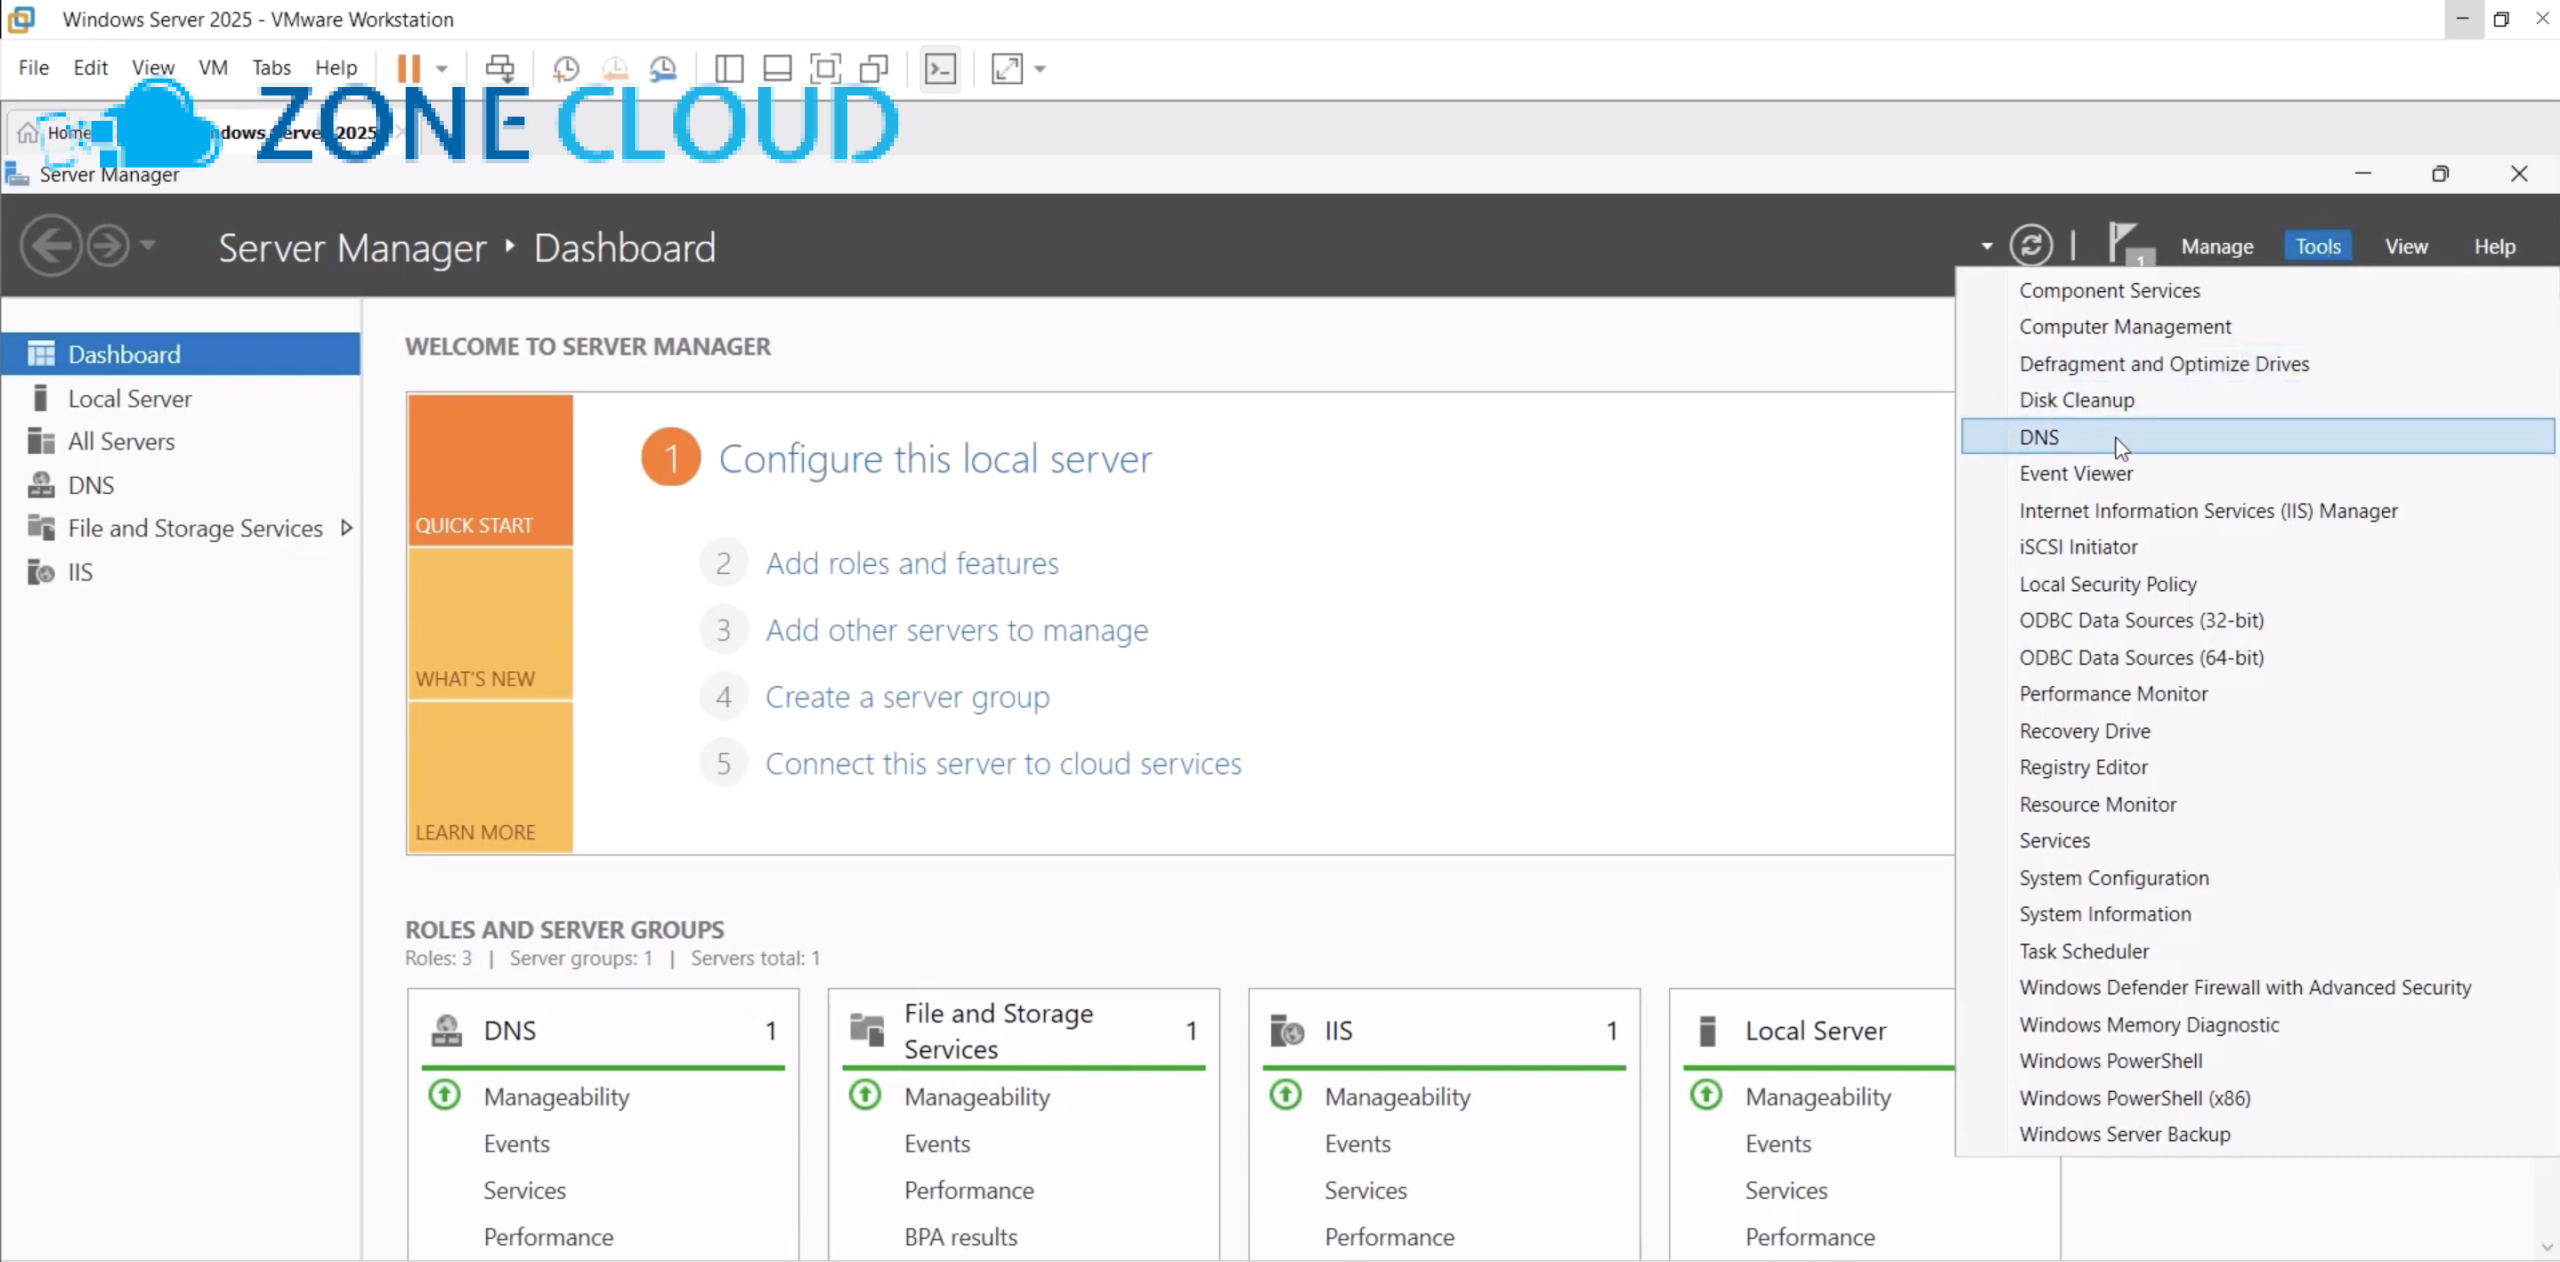
Task: Click the Server Manager refresh icon
Action: [2031, 245]
